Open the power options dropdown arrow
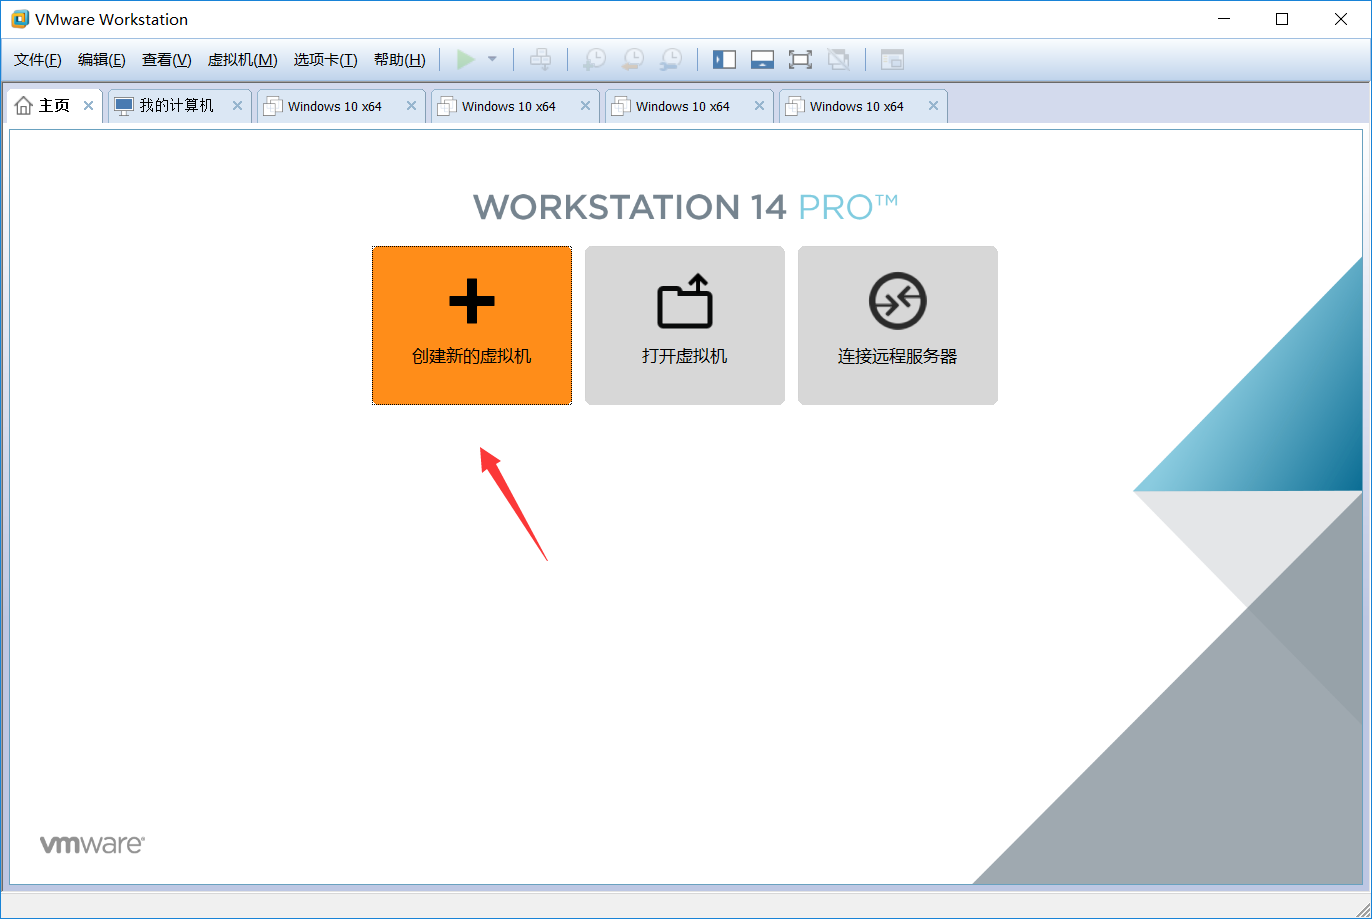The width and height of the screenshot is (1372, 919). pyautogui.click(x=492, y=60)
